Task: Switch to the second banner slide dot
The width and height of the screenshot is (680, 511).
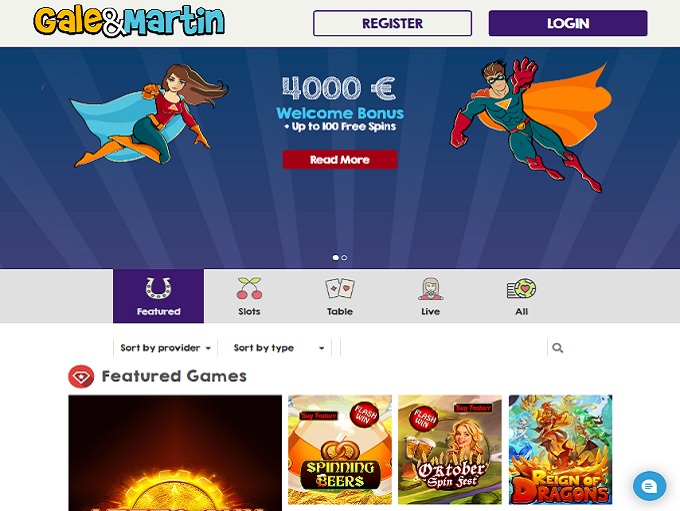Action: coord(344,258)
